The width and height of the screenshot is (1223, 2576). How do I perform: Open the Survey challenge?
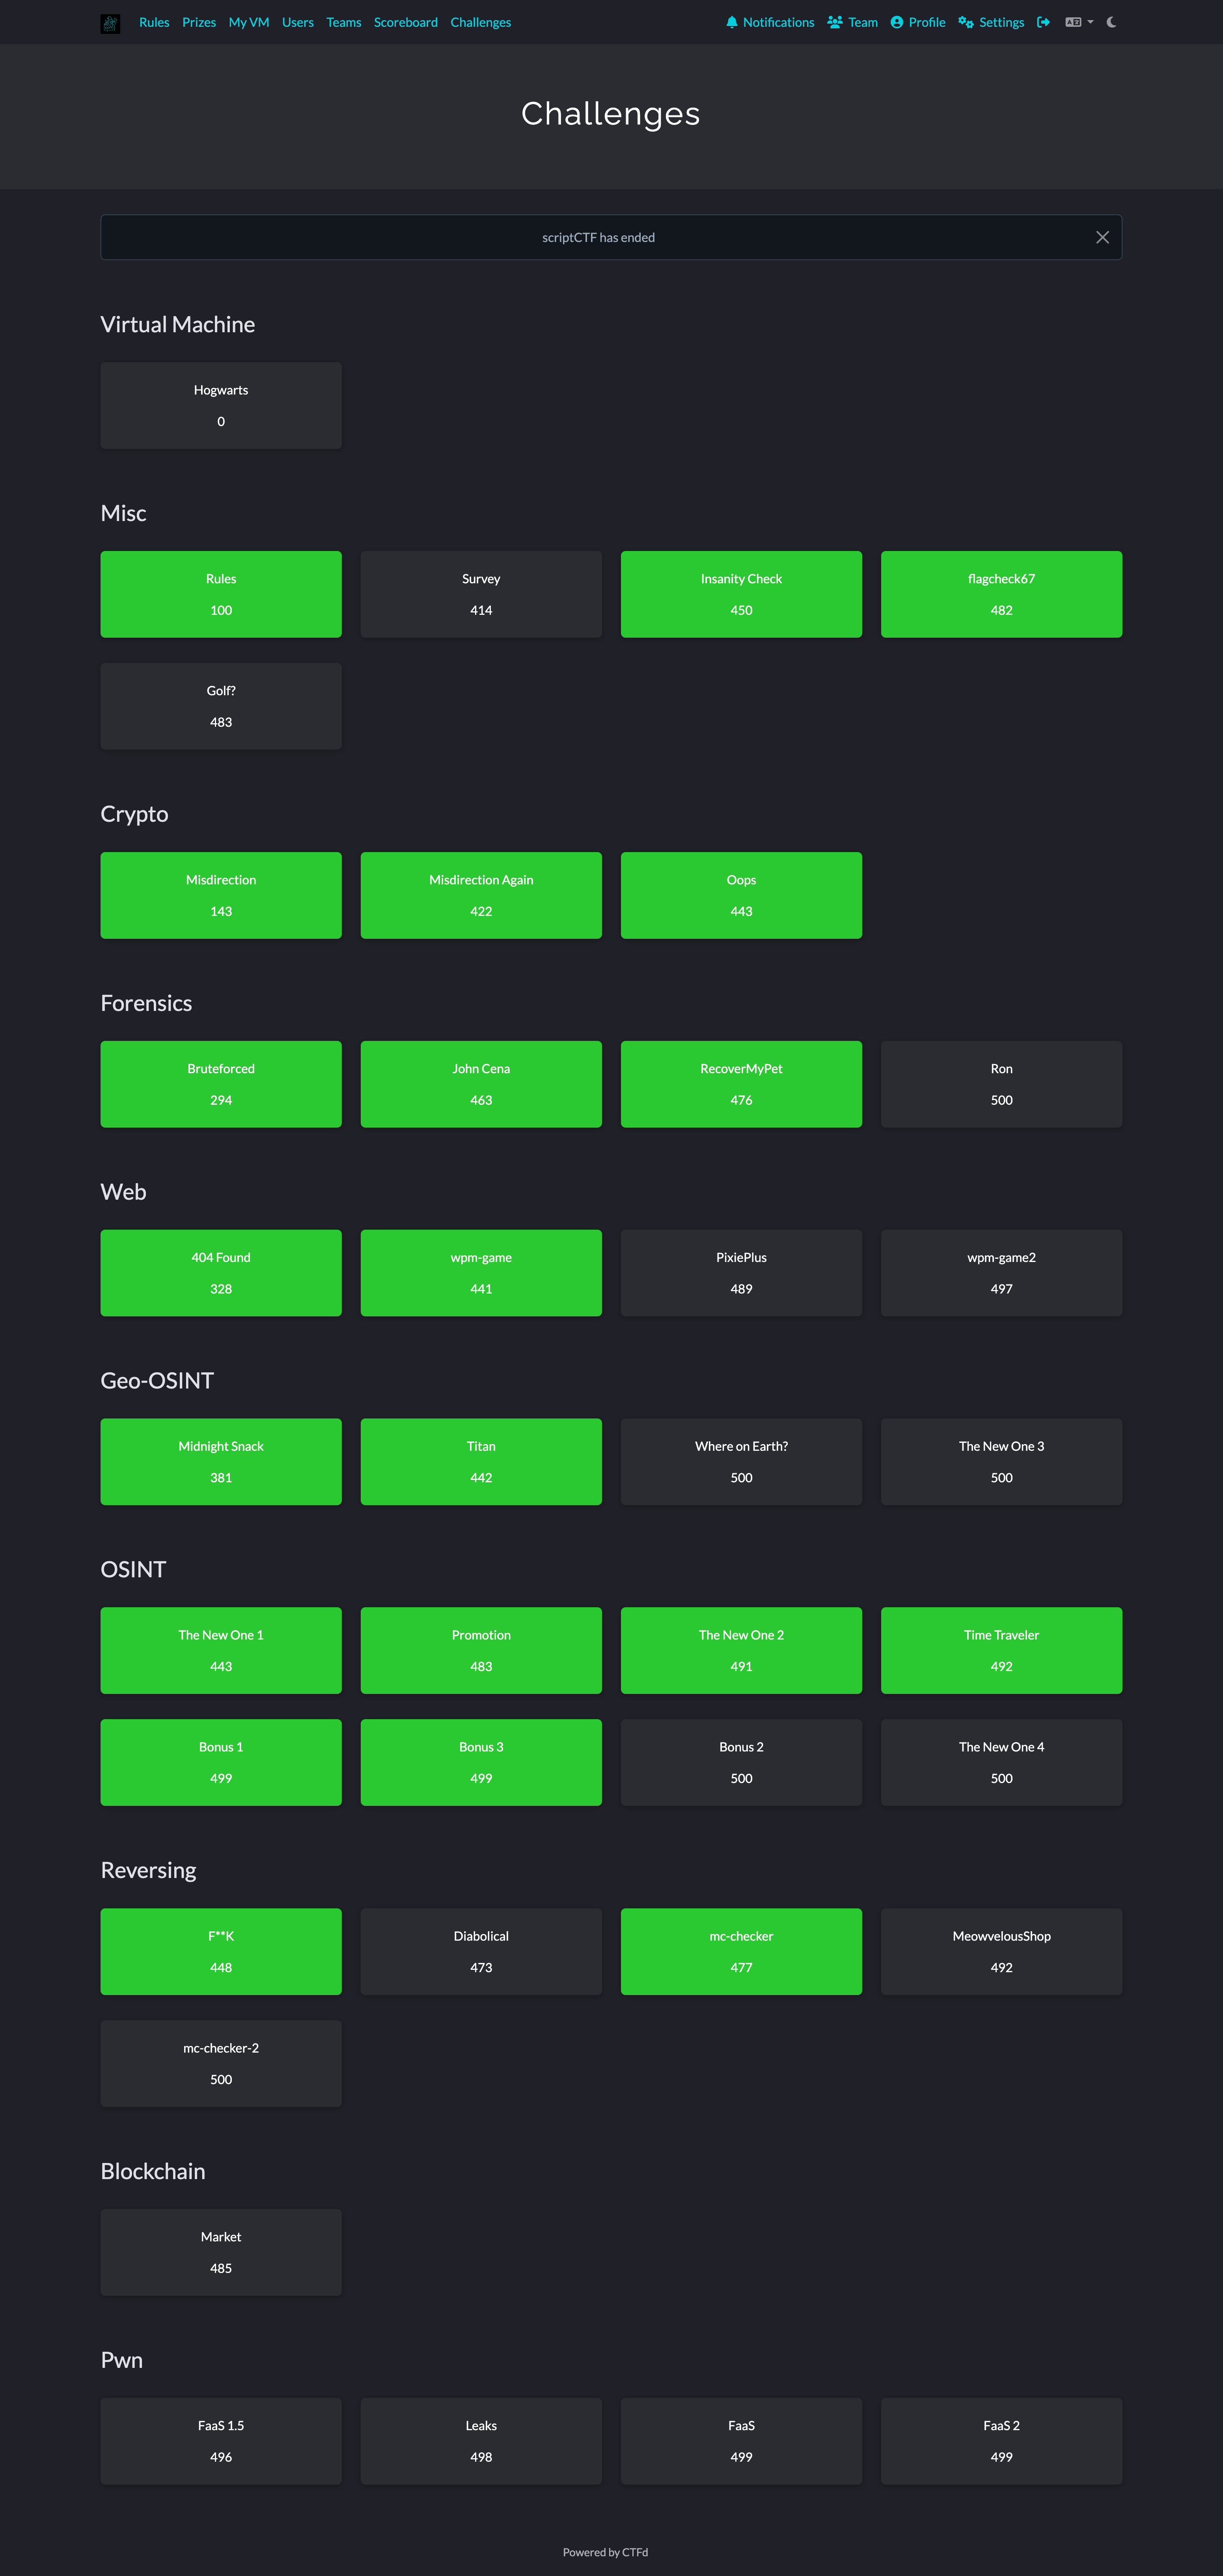pos(481,594)
